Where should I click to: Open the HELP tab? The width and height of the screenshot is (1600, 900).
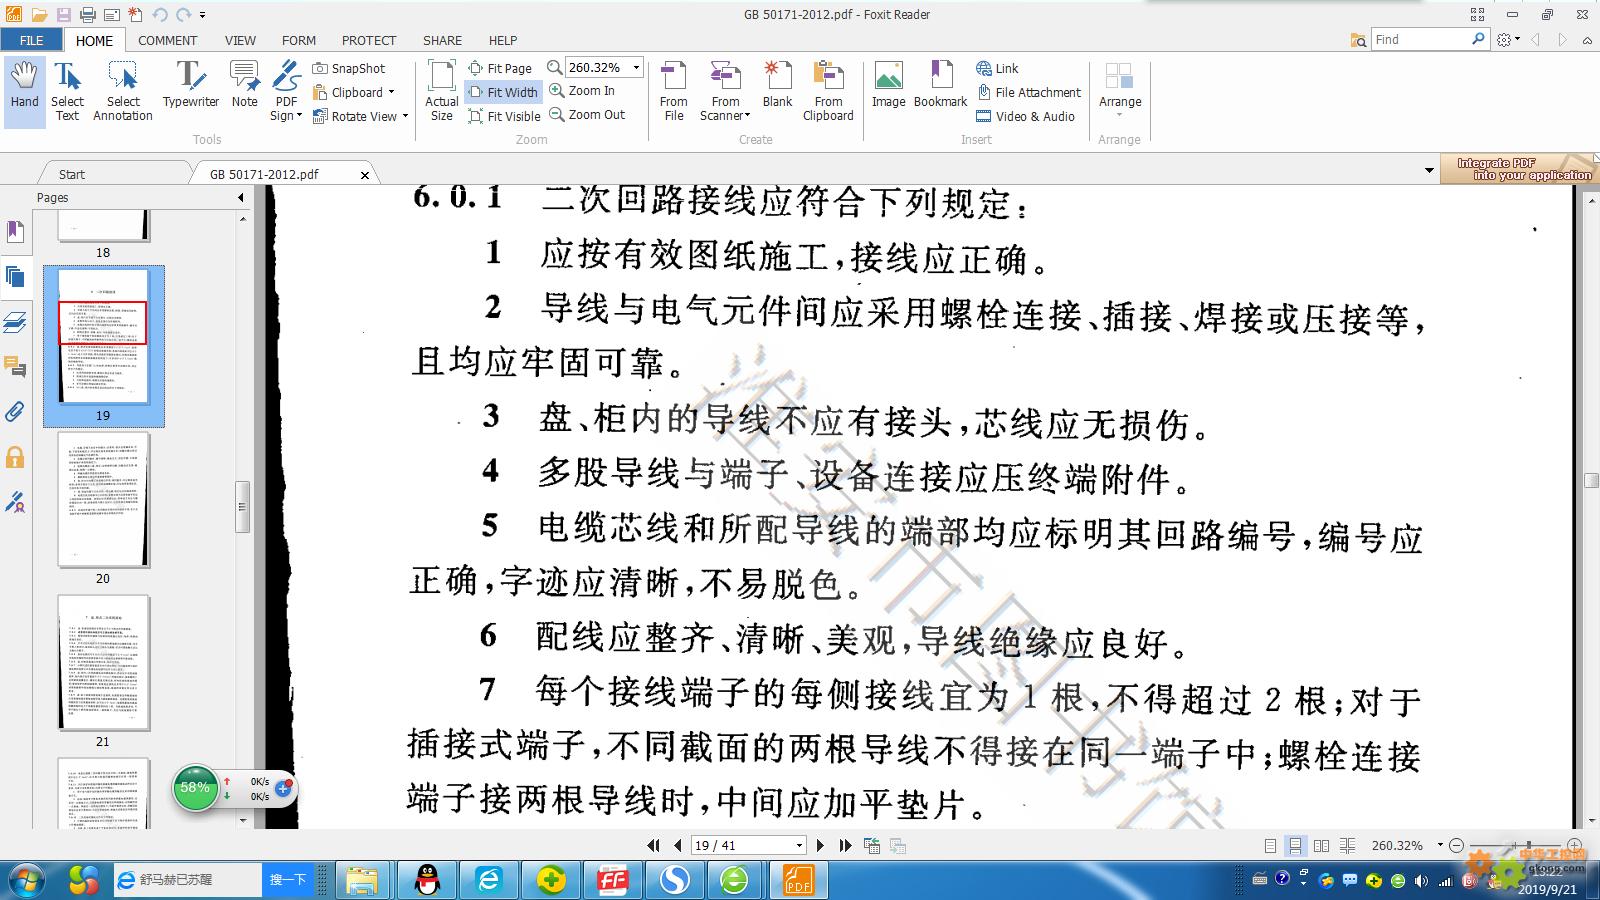[x=503, y=40]
